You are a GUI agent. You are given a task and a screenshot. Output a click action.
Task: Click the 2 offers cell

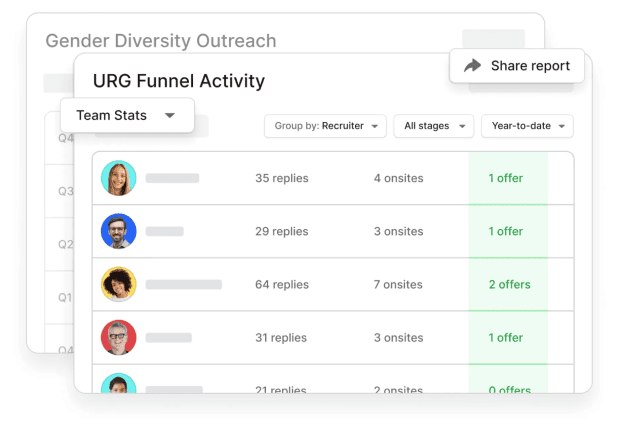pos(510,284)
